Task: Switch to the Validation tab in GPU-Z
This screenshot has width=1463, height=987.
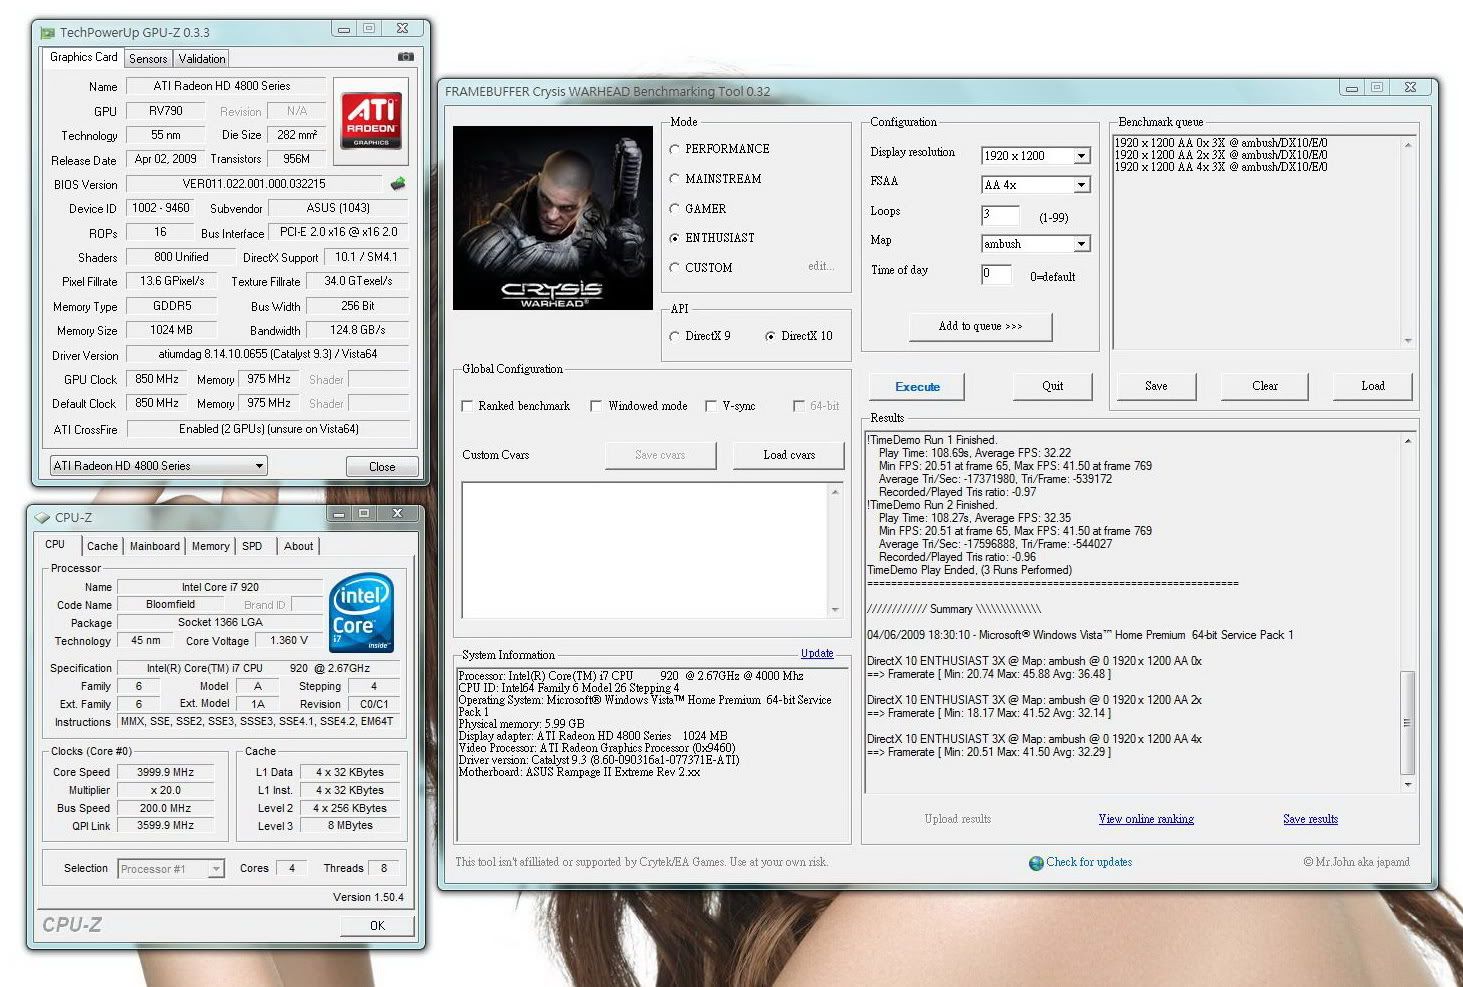Action: [202, 59]
